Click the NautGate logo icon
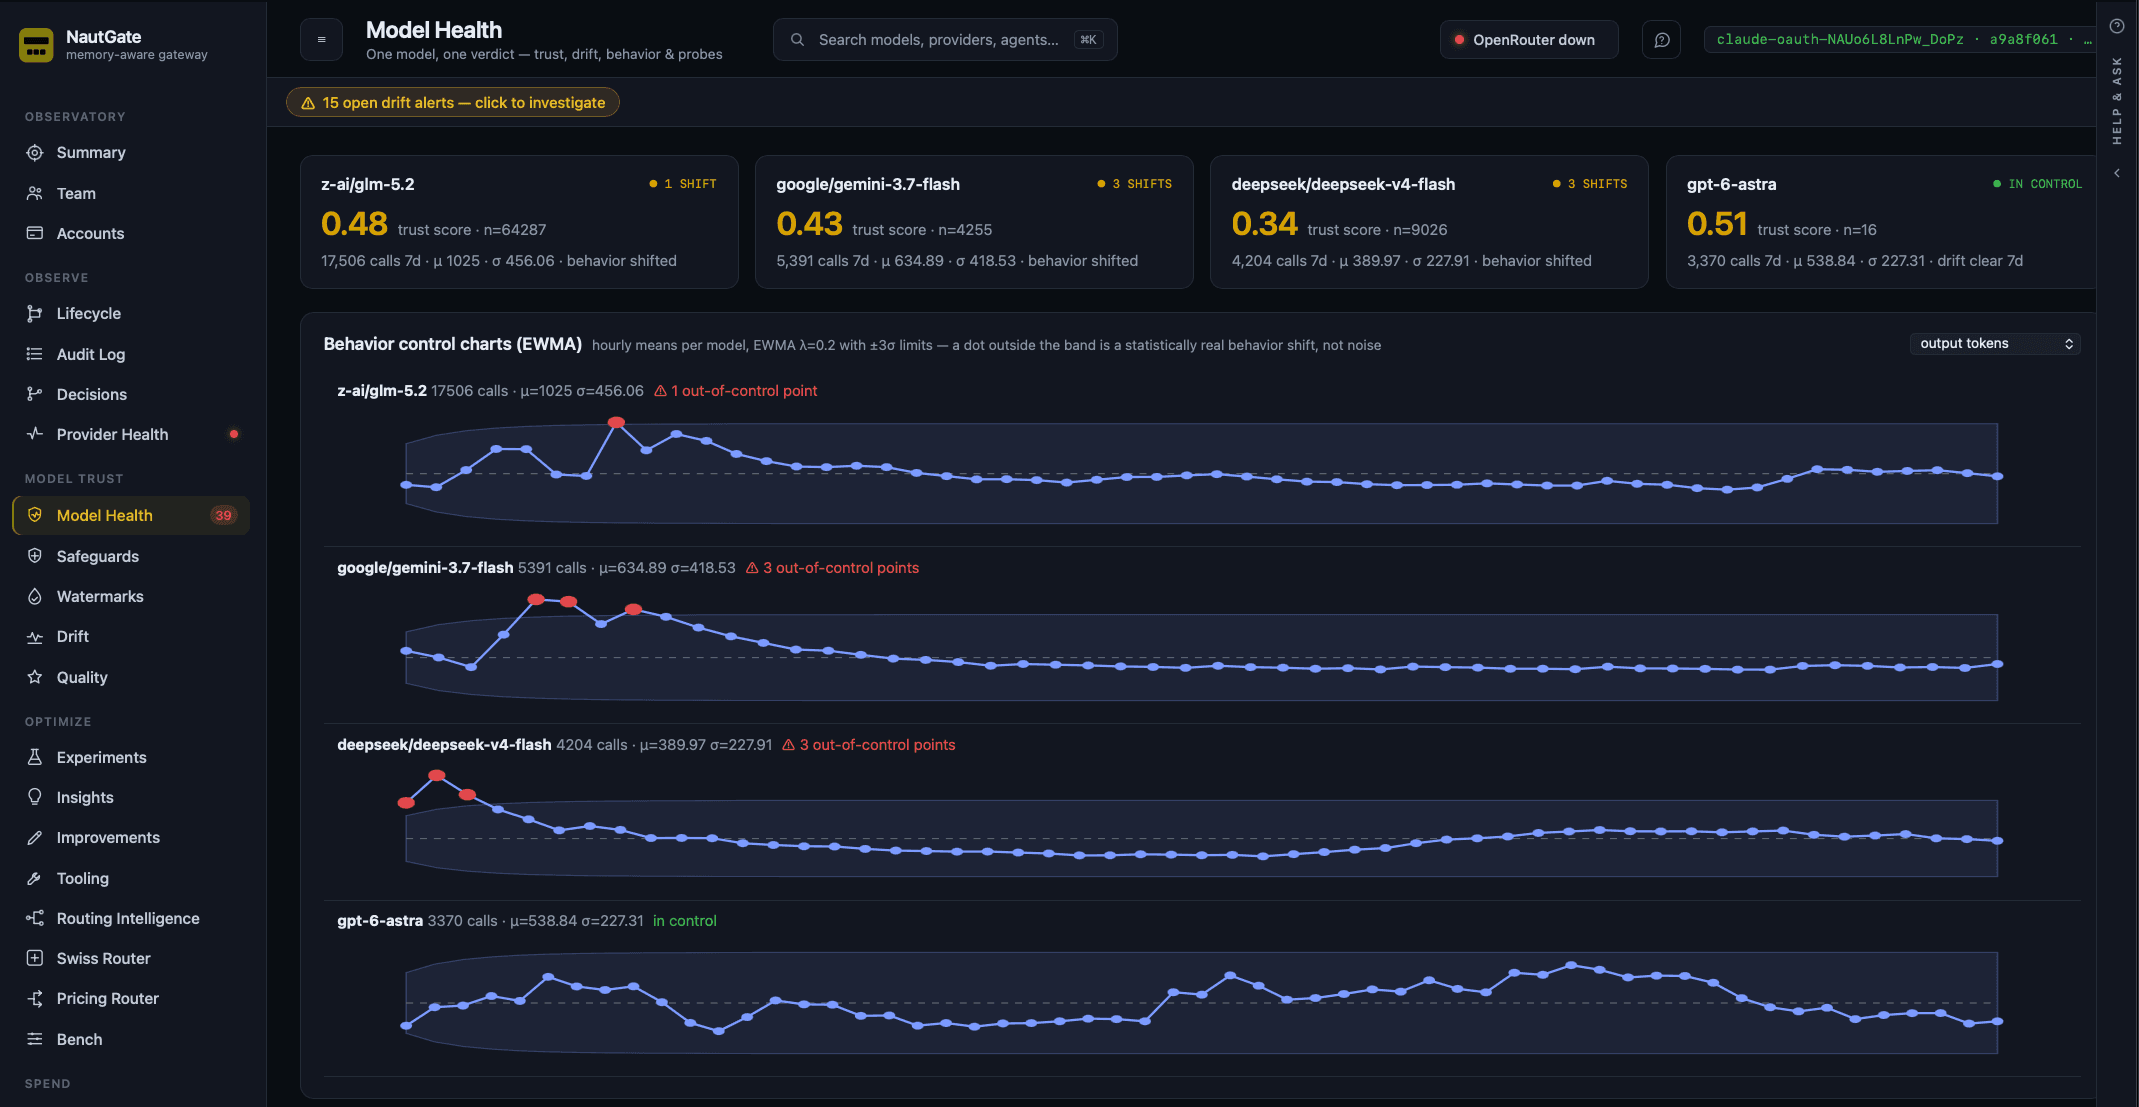The width and height of the screenshot is (2139, 1107). coord(36,45)
